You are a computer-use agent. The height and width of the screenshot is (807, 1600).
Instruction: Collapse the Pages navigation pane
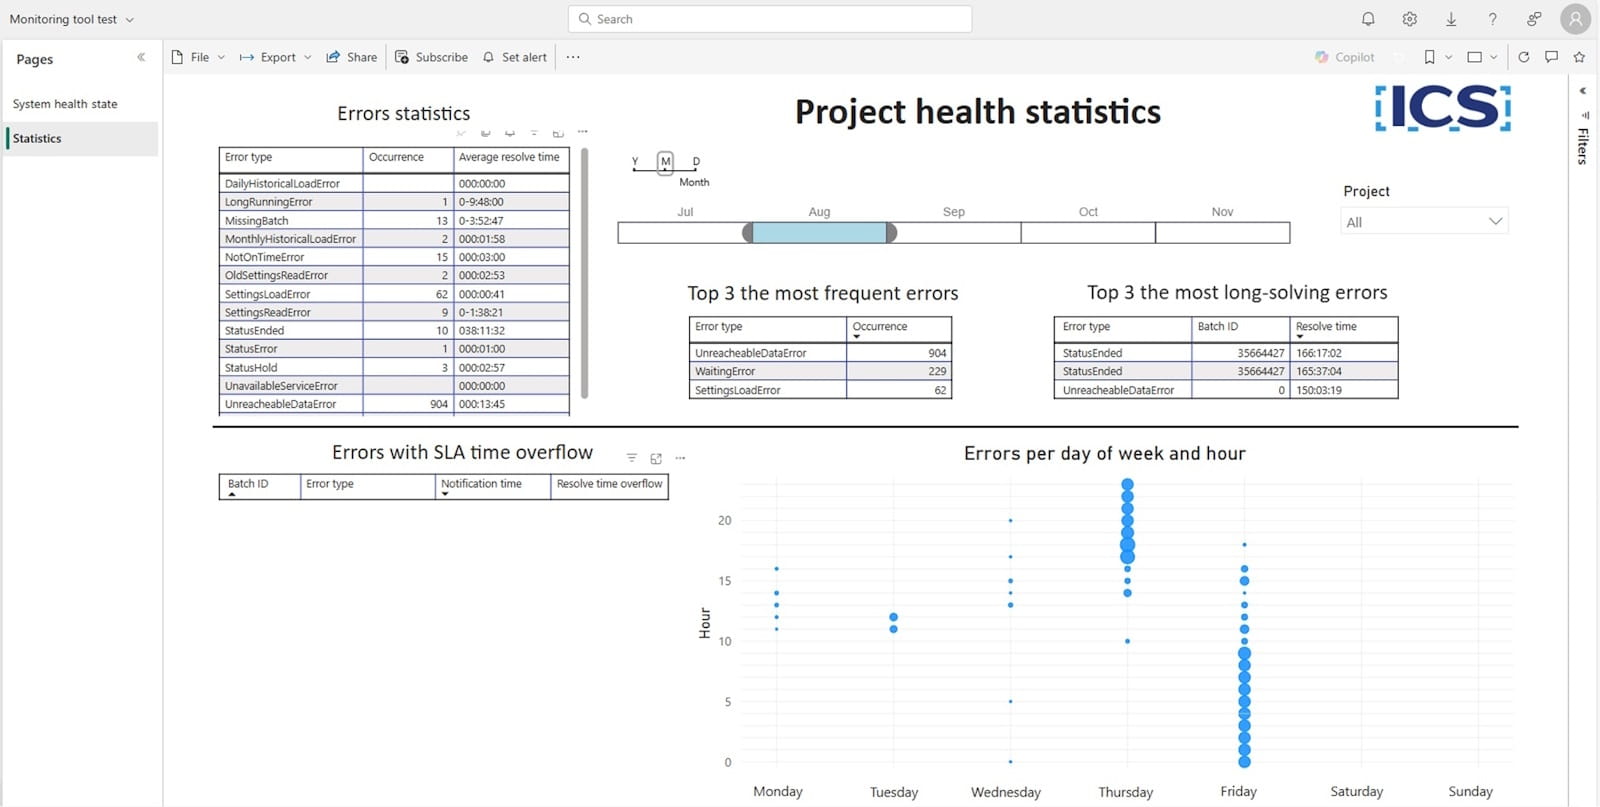tap(141, 58)
